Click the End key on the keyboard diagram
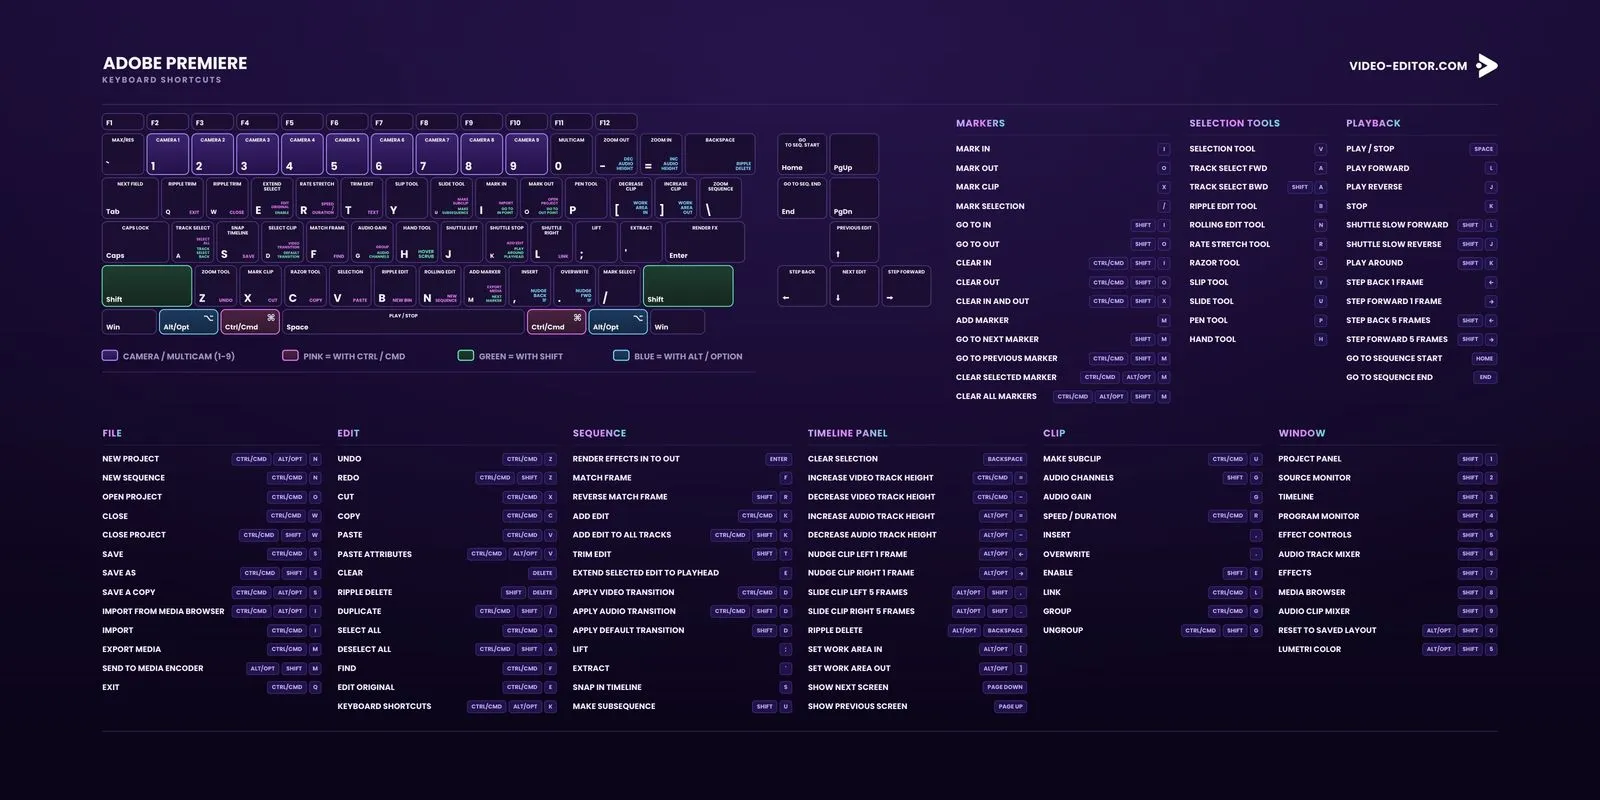The width and height of the screenshot is (1600, 800). (802, 198)
